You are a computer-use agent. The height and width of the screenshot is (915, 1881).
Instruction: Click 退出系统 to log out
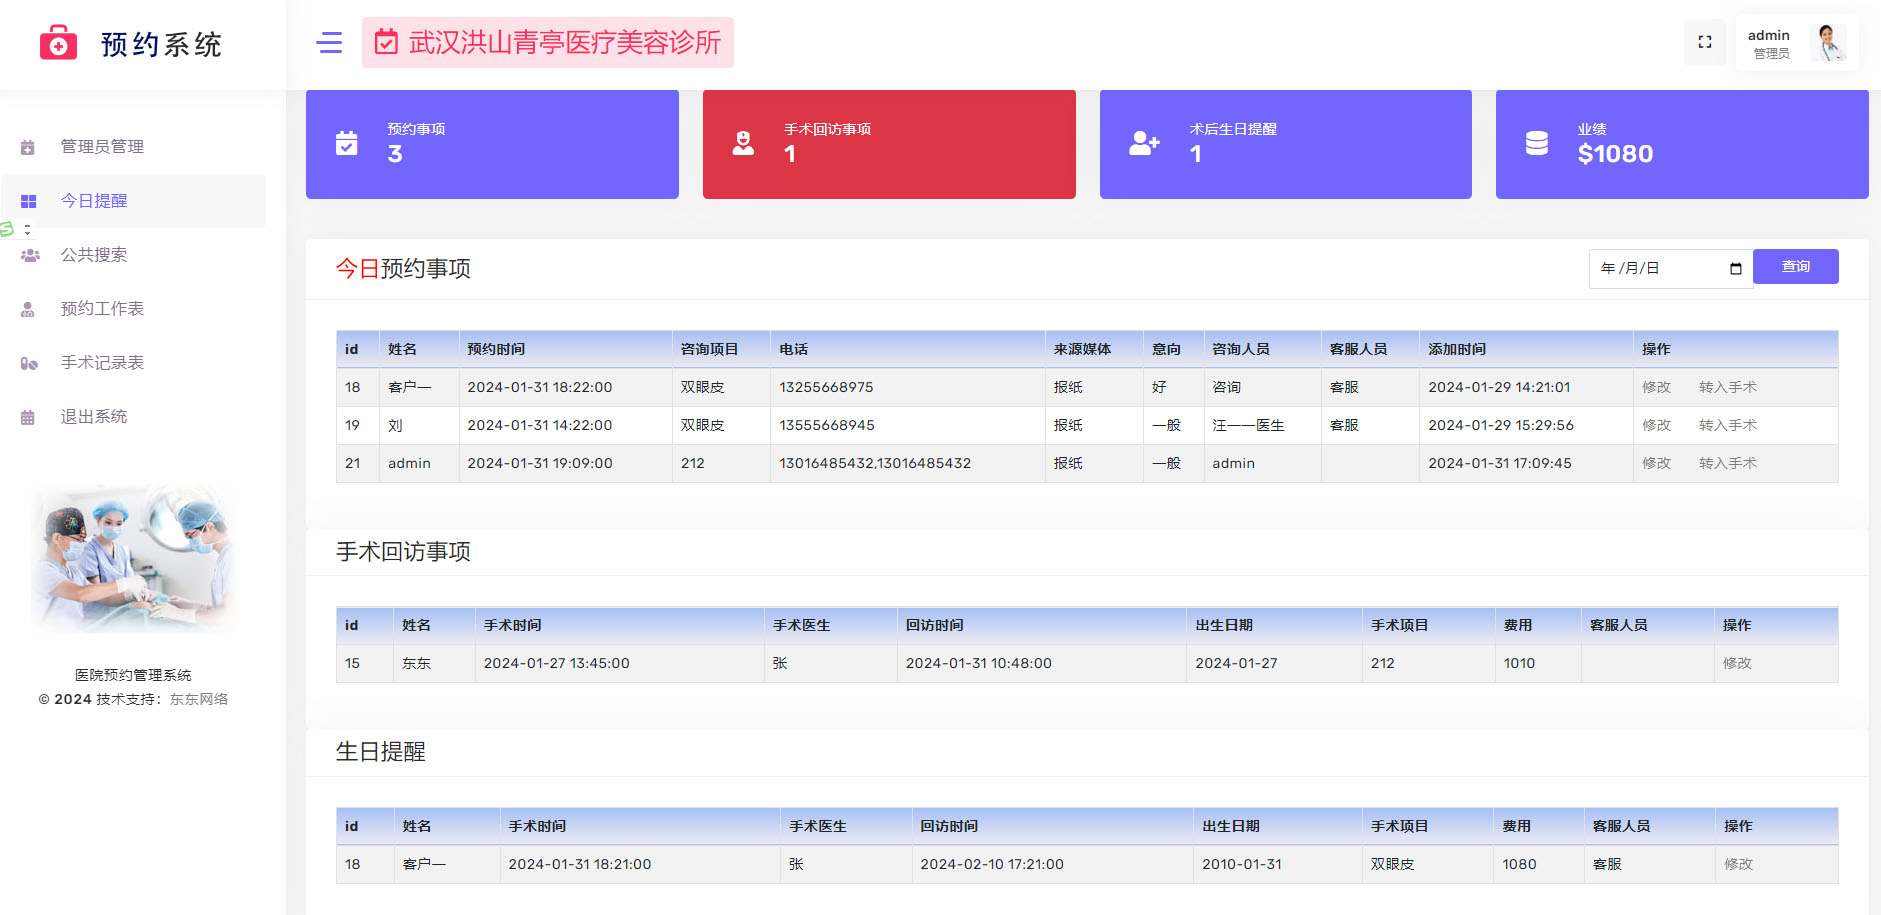[x=94, y=417]
